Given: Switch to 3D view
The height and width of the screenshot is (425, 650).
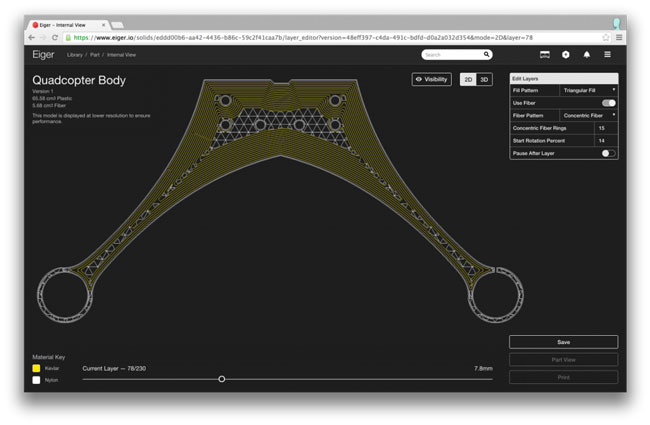Looking at the screenshot, I should [x=484, y=80].
